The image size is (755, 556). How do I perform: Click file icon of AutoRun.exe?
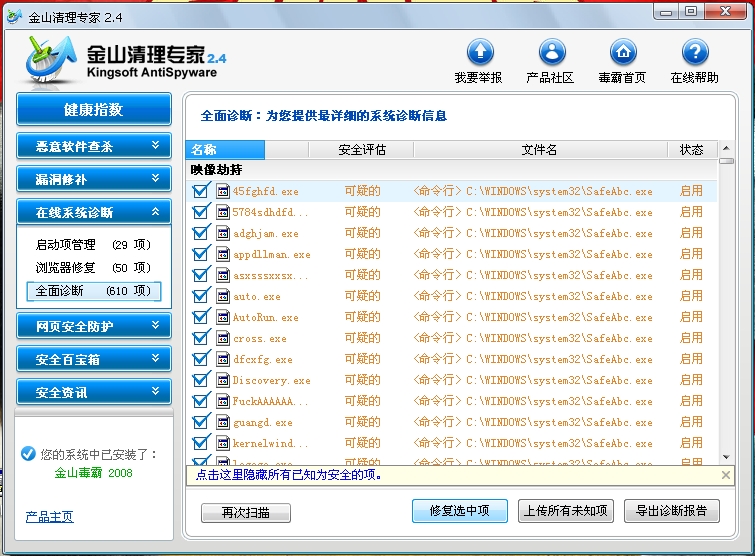click(x=222, y=317)
